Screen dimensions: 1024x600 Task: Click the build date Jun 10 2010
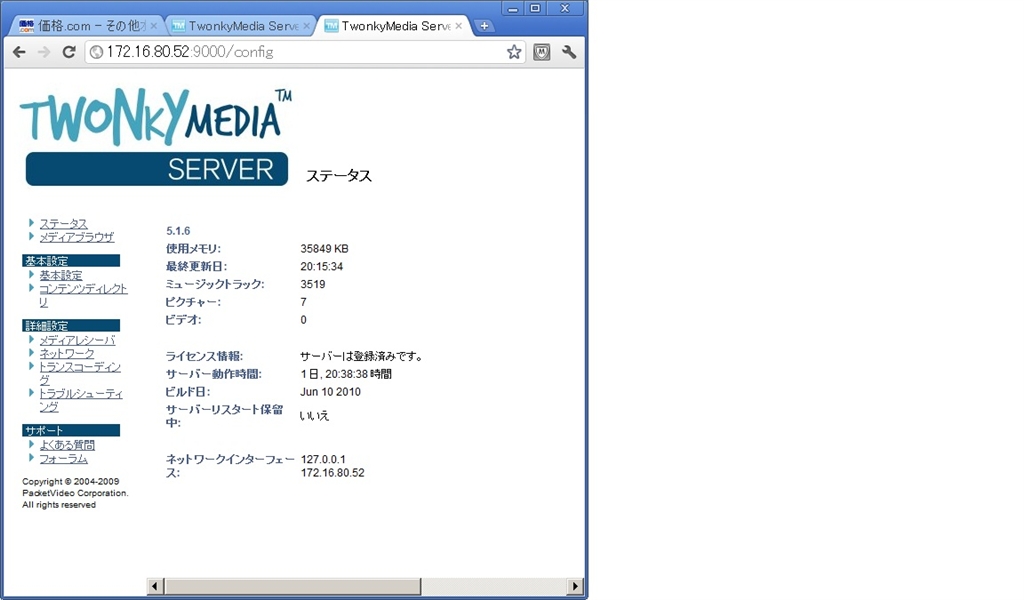click(x=330, y=392)
